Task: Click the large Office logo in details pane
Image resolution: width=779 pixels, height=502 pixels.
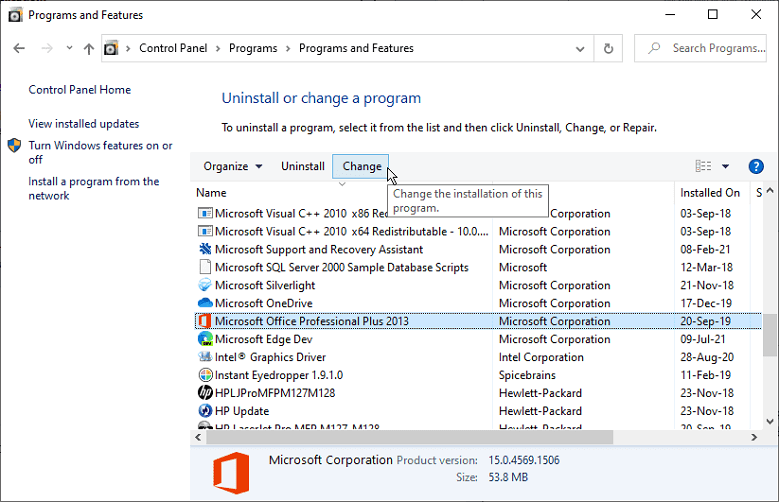Action: (x=231, y=473)
